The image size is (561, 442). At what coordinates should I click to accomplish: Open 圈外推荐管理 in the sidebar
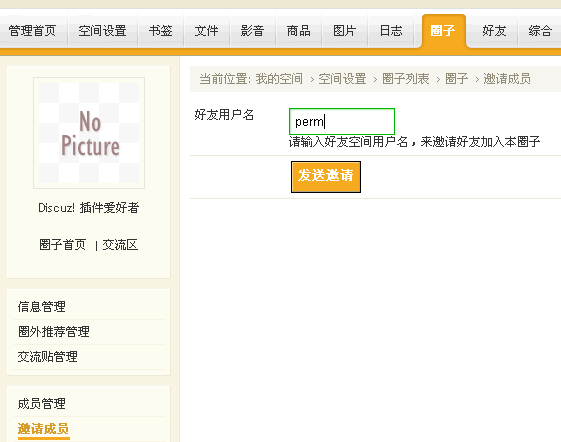(54, 332)
